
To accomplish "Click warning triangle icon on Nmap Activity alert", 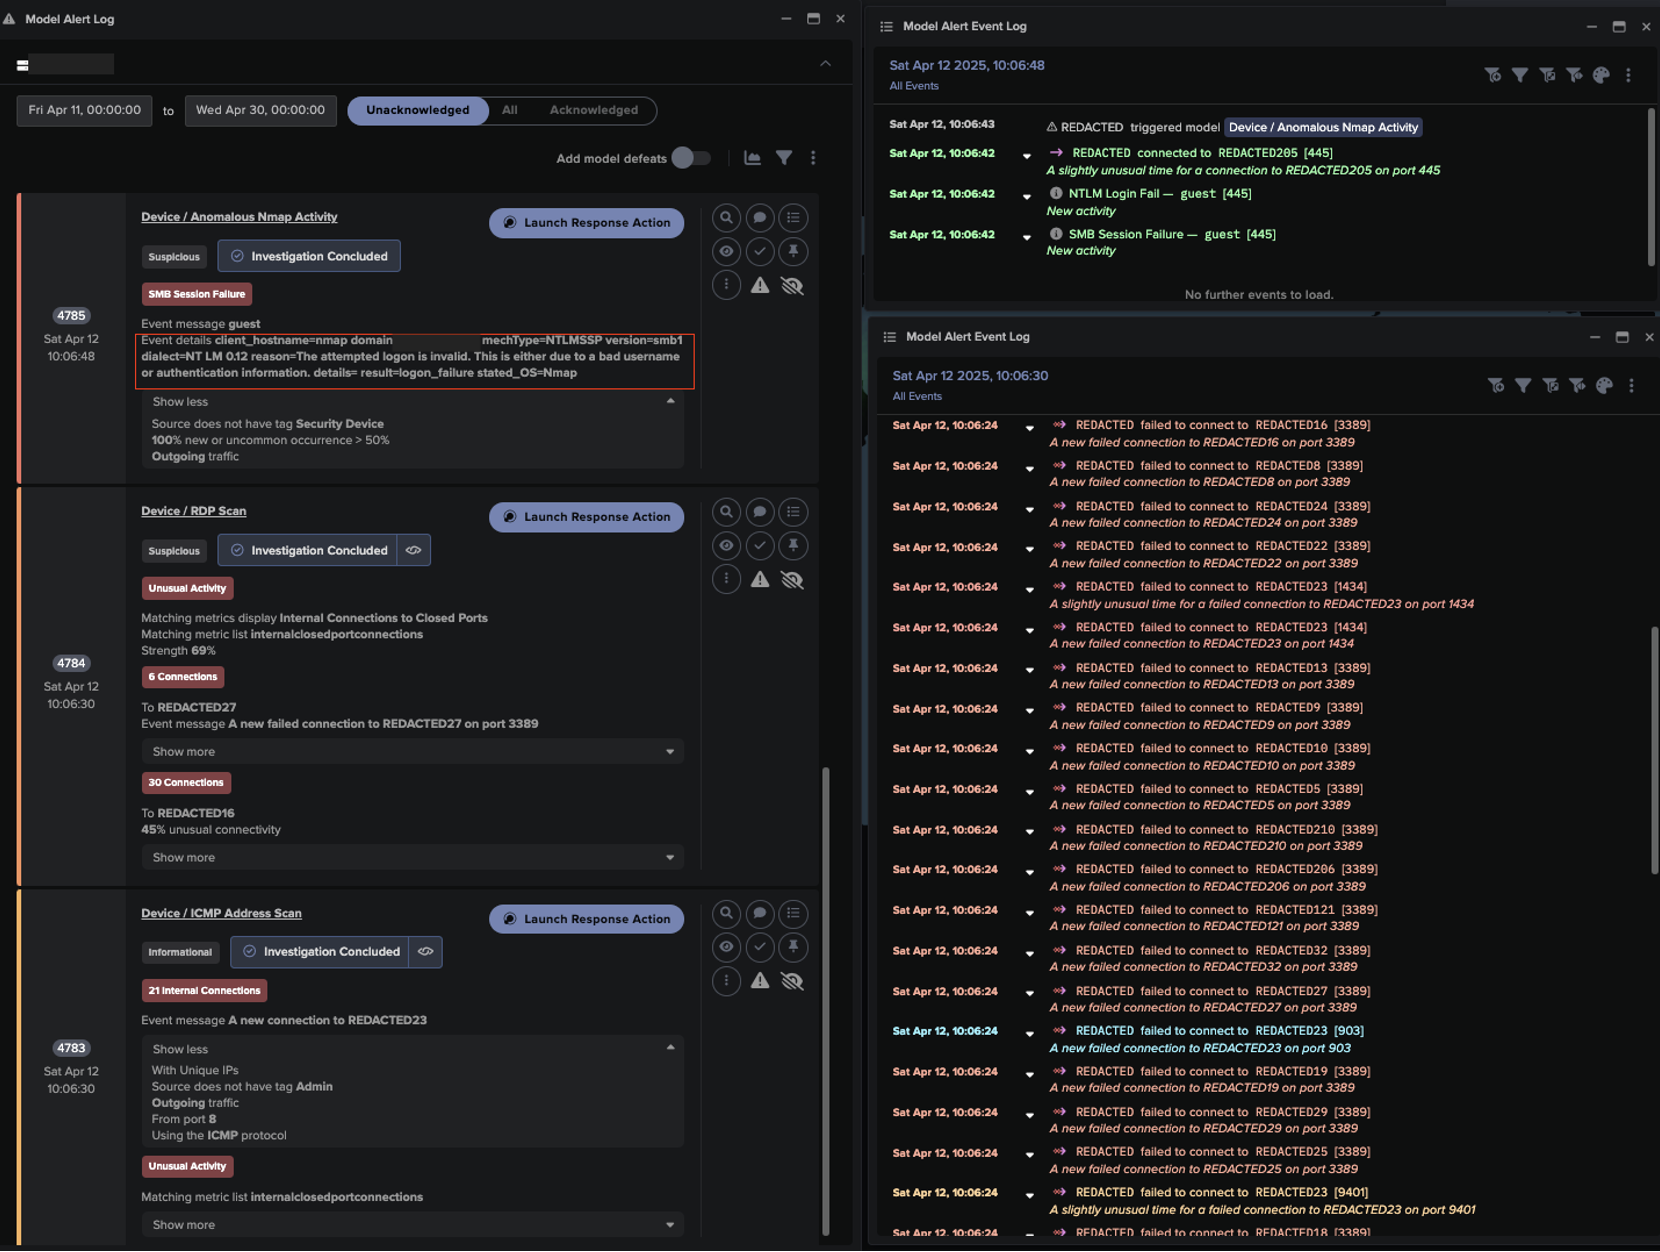I will pyautogui.click(x=760, y=285).
